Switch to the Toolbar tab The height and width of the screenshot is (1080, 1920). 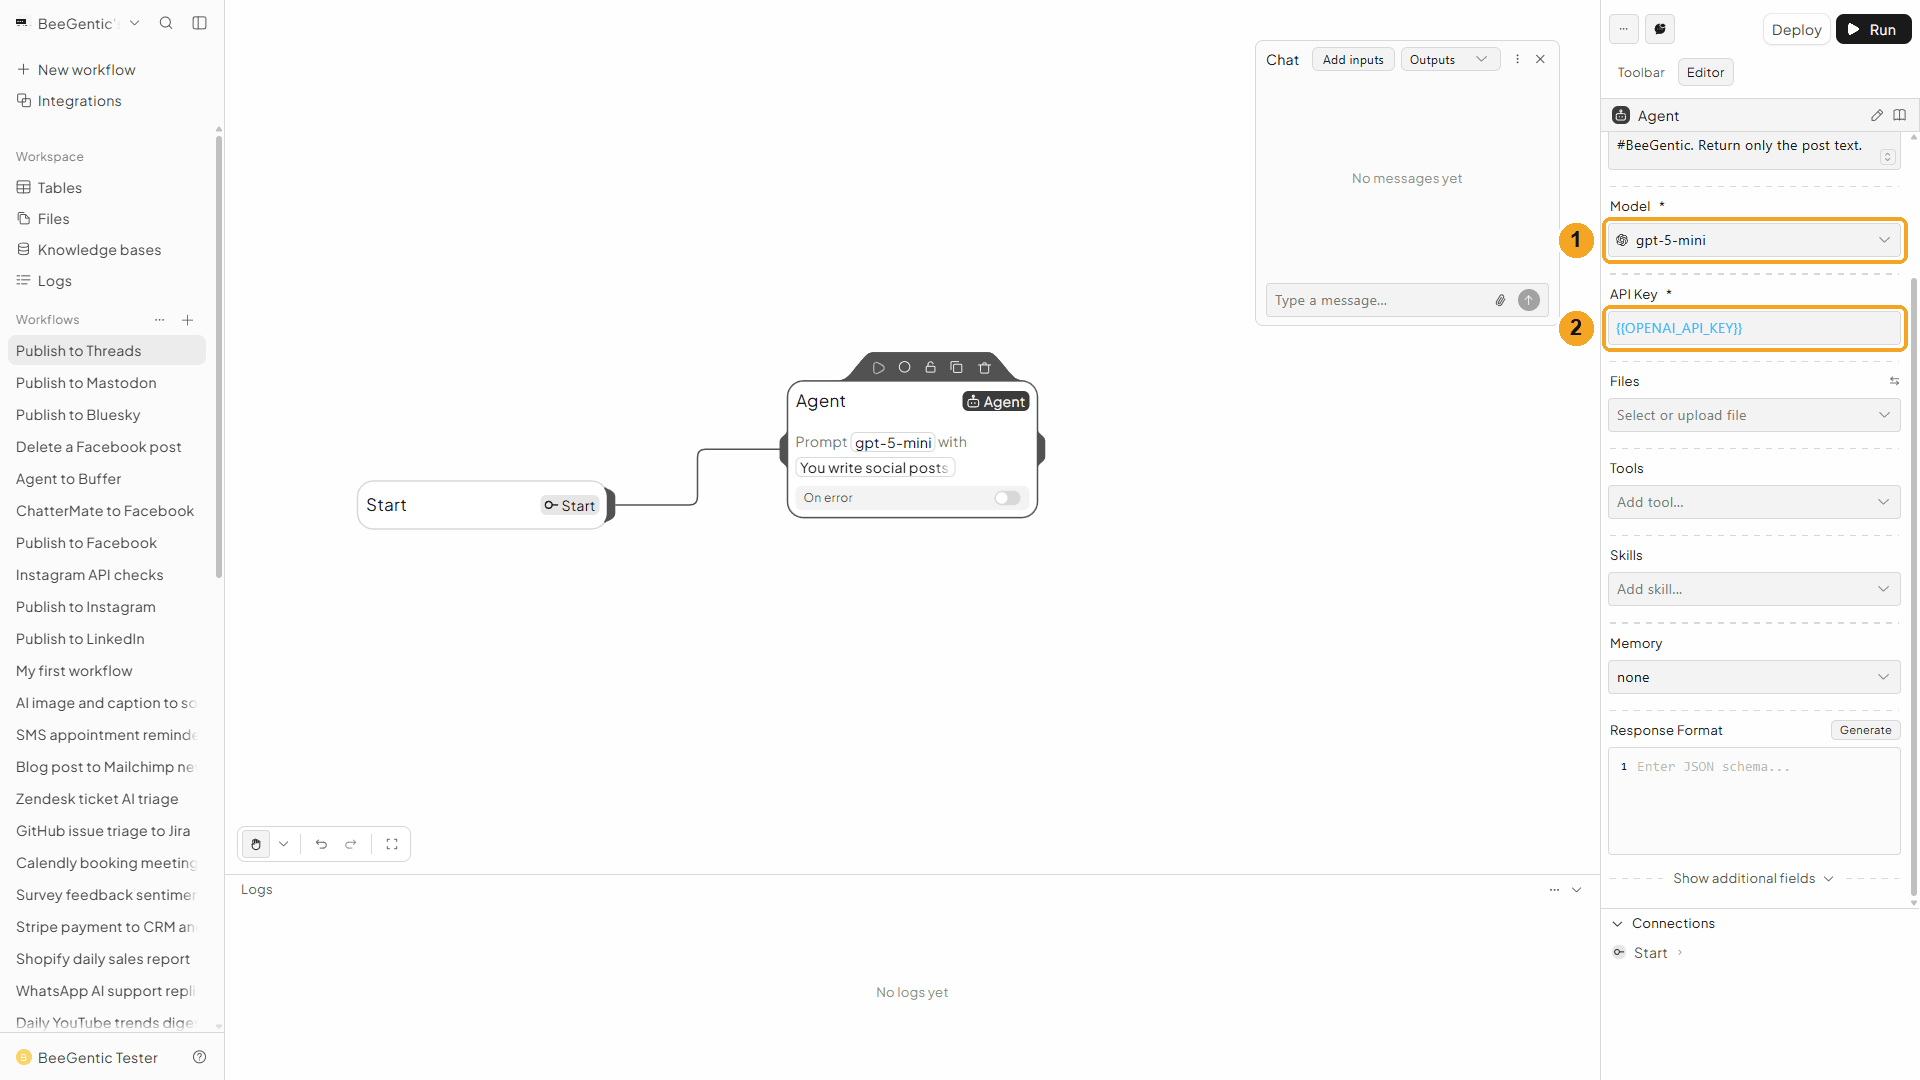click(x=1641, y=72)
